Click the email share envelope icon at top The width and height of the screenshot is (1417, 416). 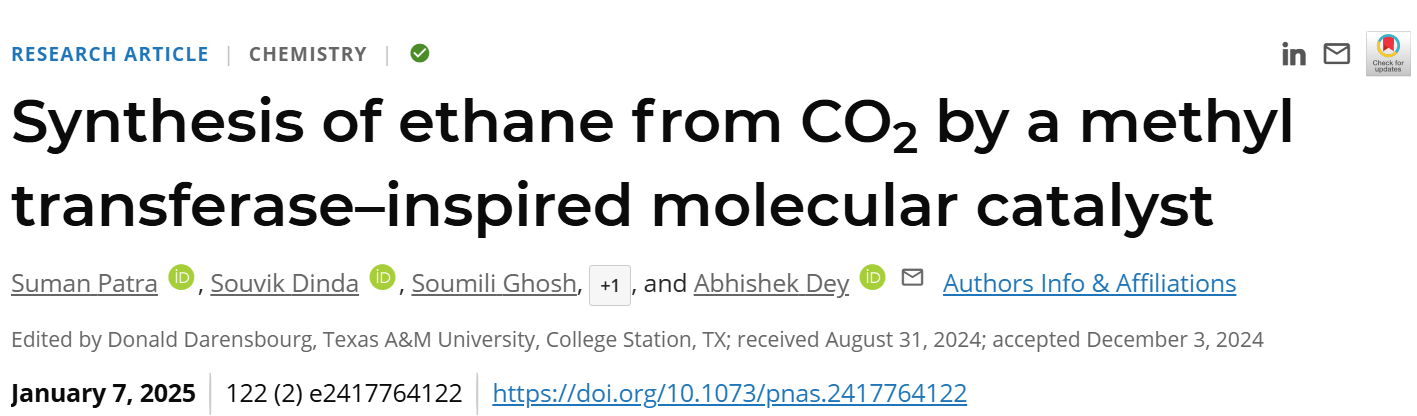[x=1337, y=54]
